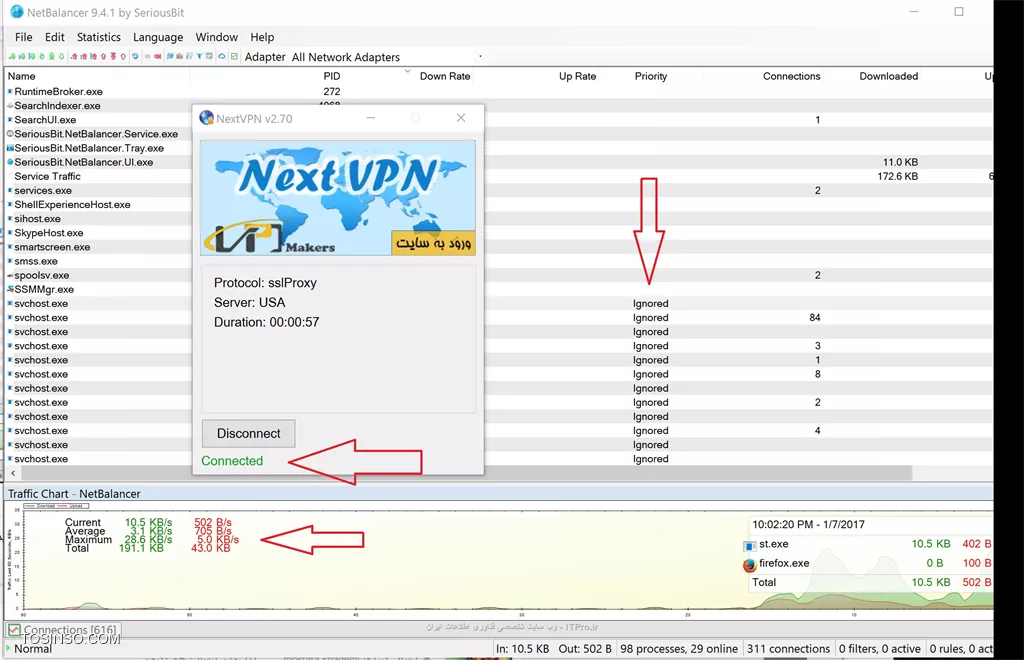Viewport: 1024px width, 660px height.
Task: Click NextVPN globe icon in its title bar
Action: [x=206, y=118]
